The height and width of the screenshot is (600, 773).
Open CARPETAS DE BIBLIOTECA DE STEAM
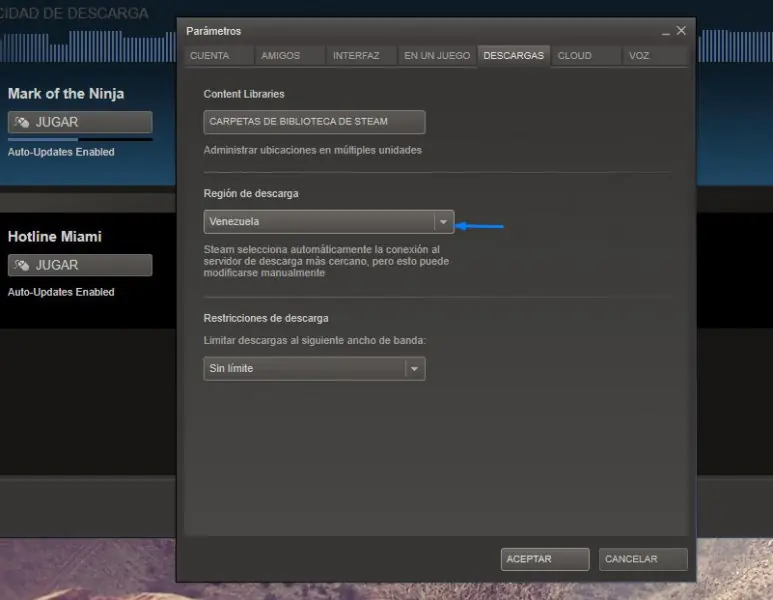pyautogui.click(x=315, y=122)
